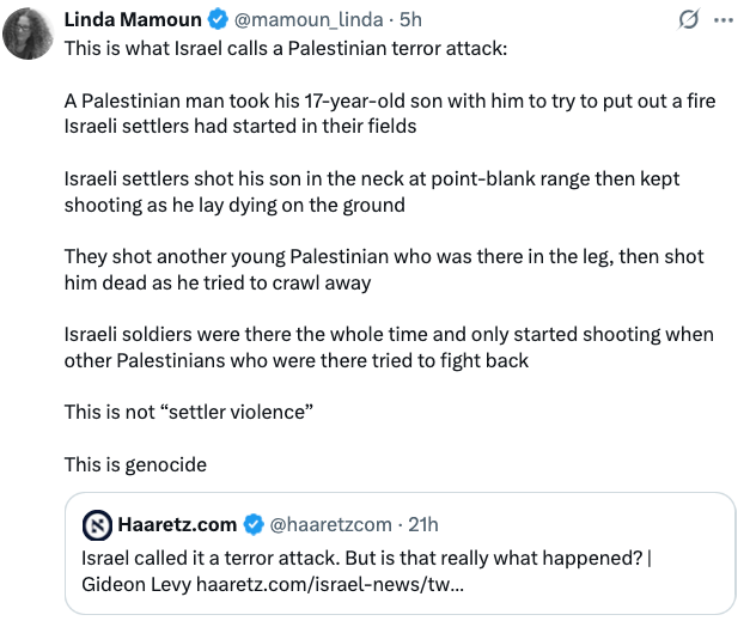
Task: Click the 'This is genocide' line
Action: point(135,465)
